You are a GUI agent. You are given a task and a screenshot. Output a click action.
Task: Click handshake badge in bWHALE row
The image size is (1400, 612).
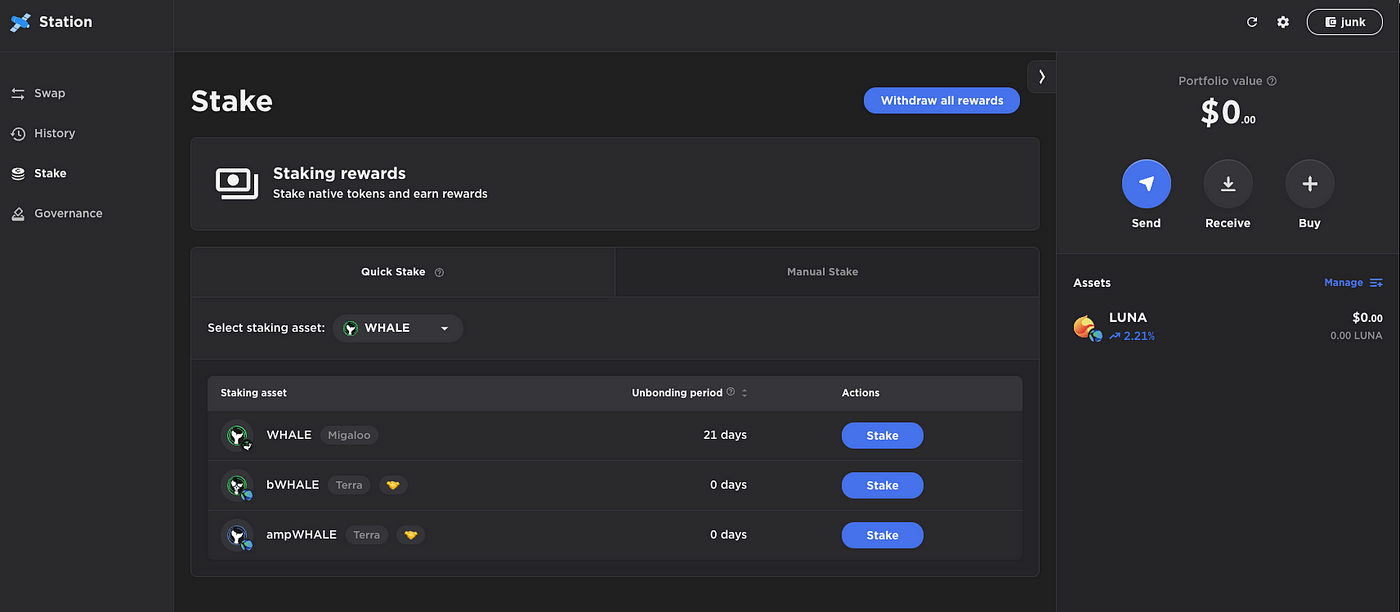[393, 485]
